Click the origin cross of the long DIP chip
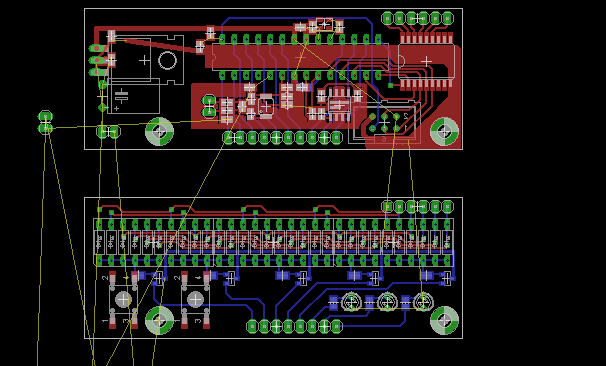Viewport: 606px width, 366px height. (300, 57)
